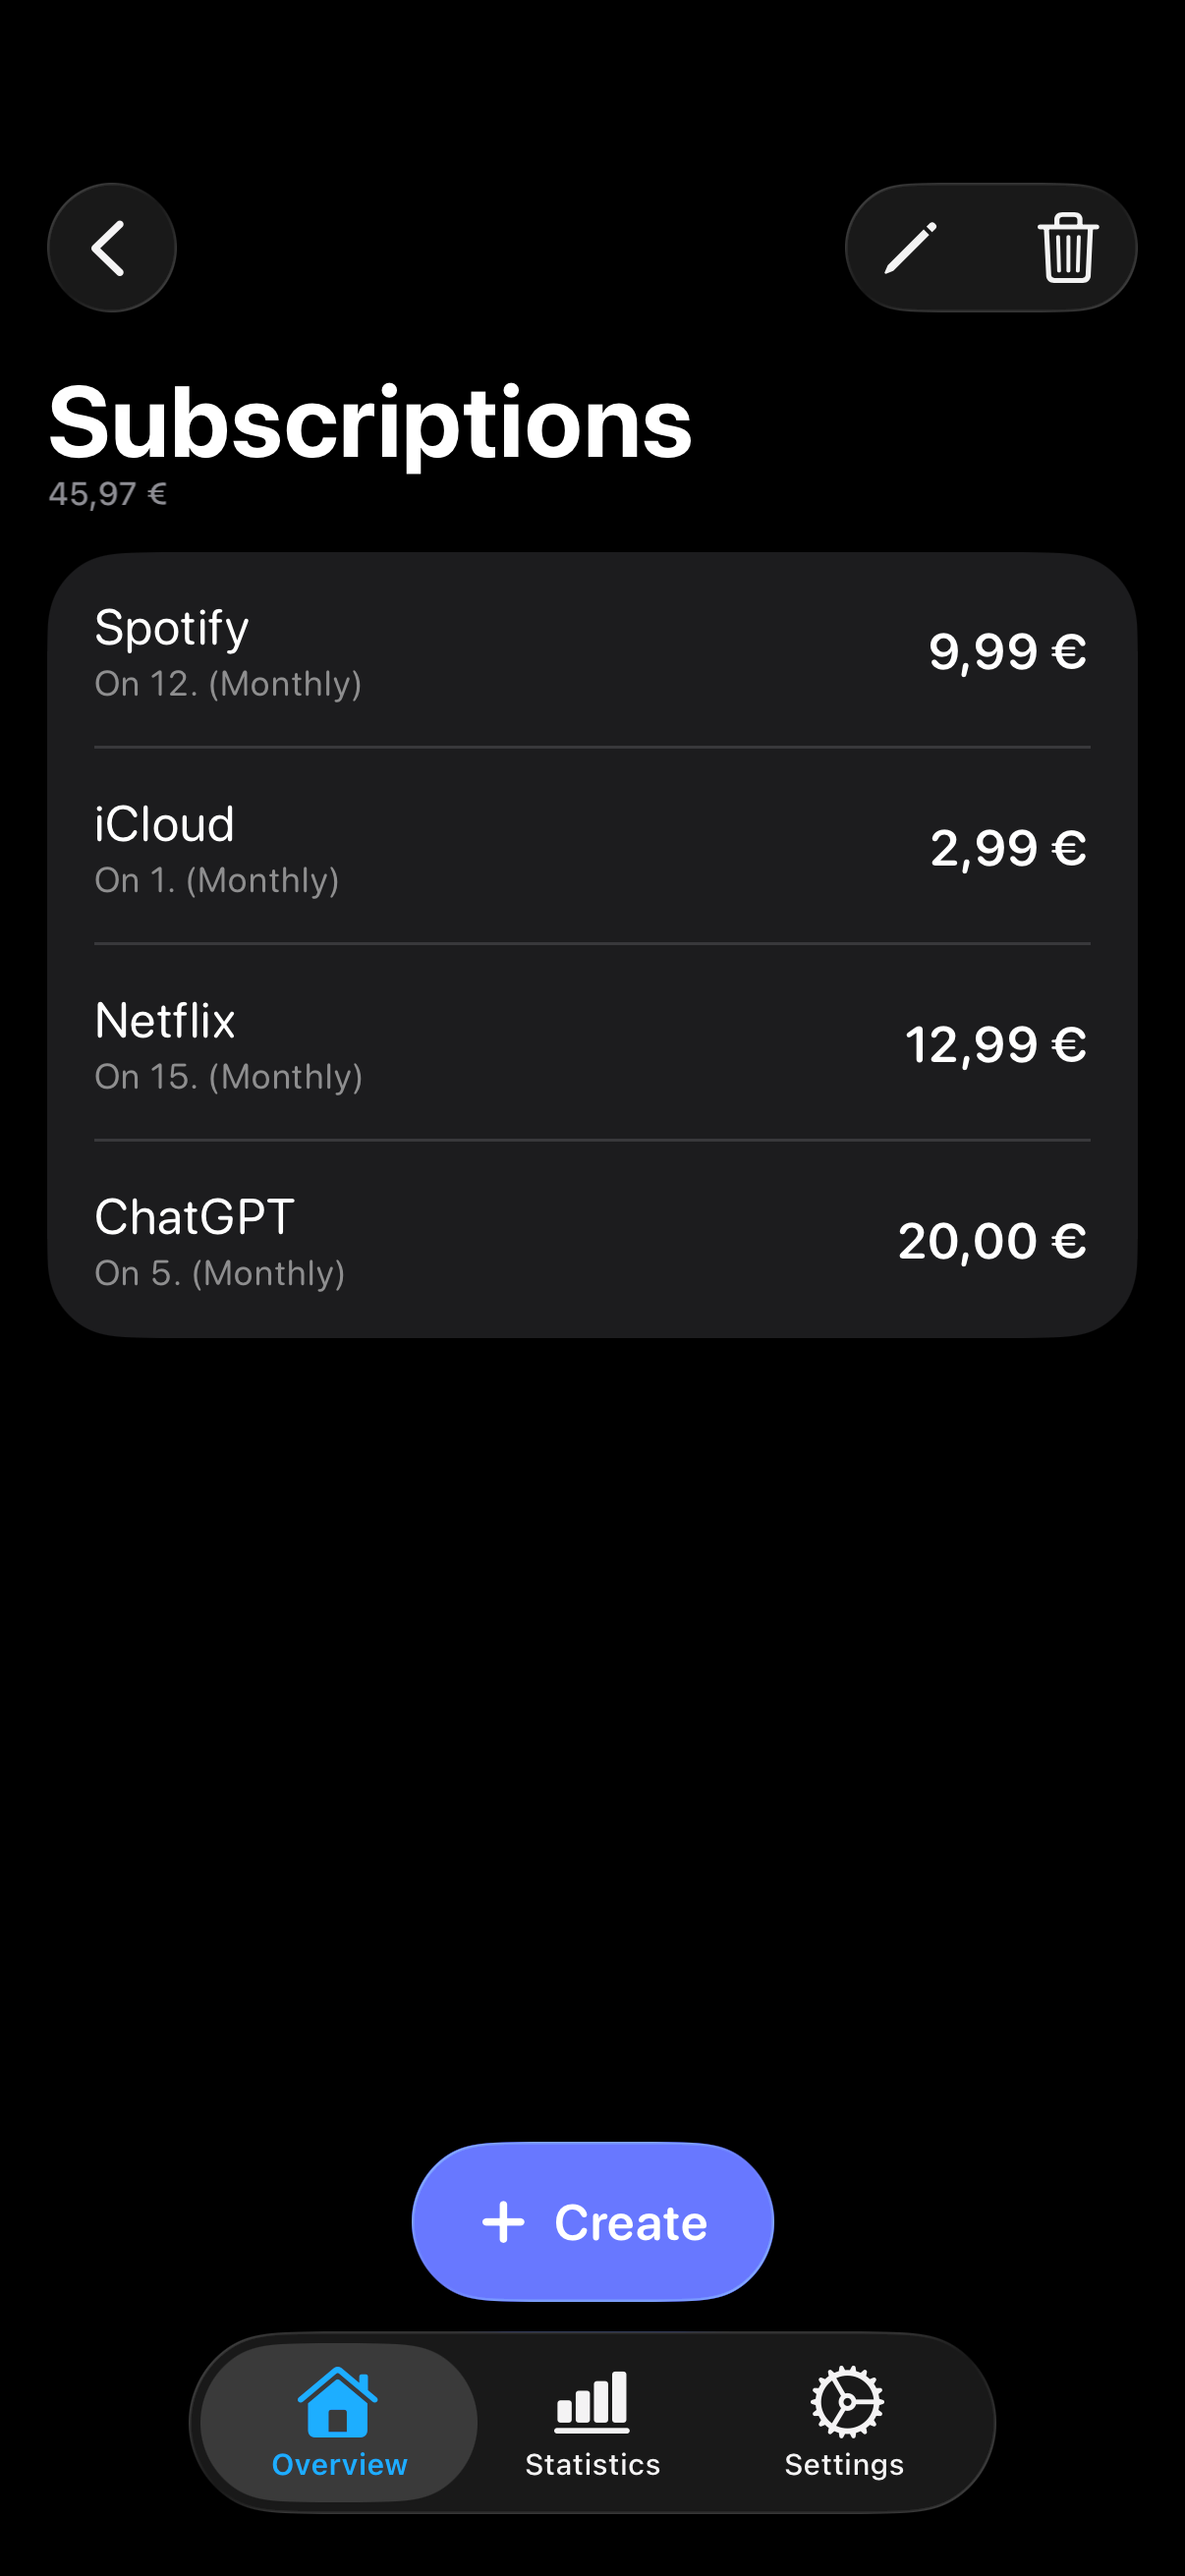Click the Subscriptions page title

pyautogui.click(x=370, y=422)
